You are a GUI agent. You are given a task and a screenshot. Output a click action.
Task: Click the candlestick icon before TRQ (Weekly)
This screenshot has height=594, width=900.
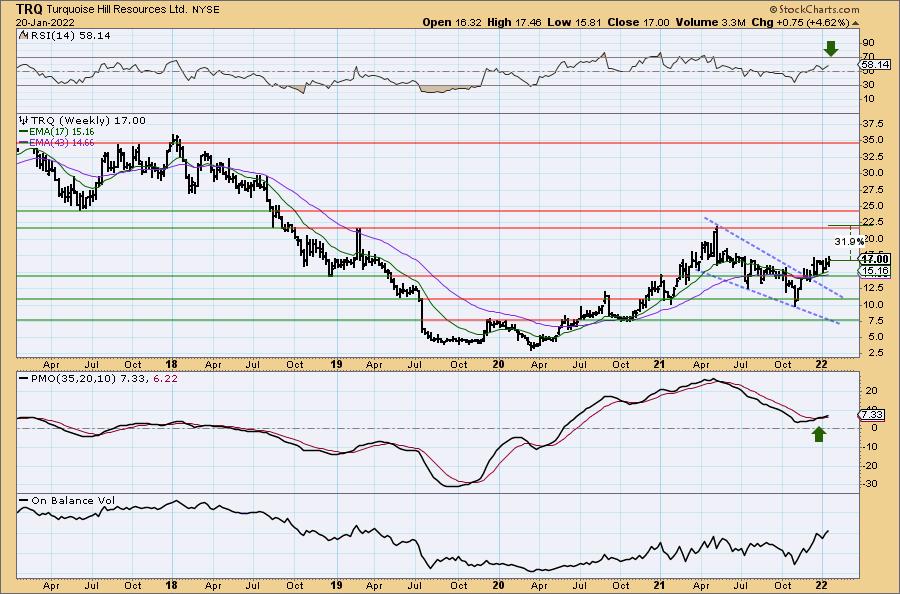coord(23,121)
